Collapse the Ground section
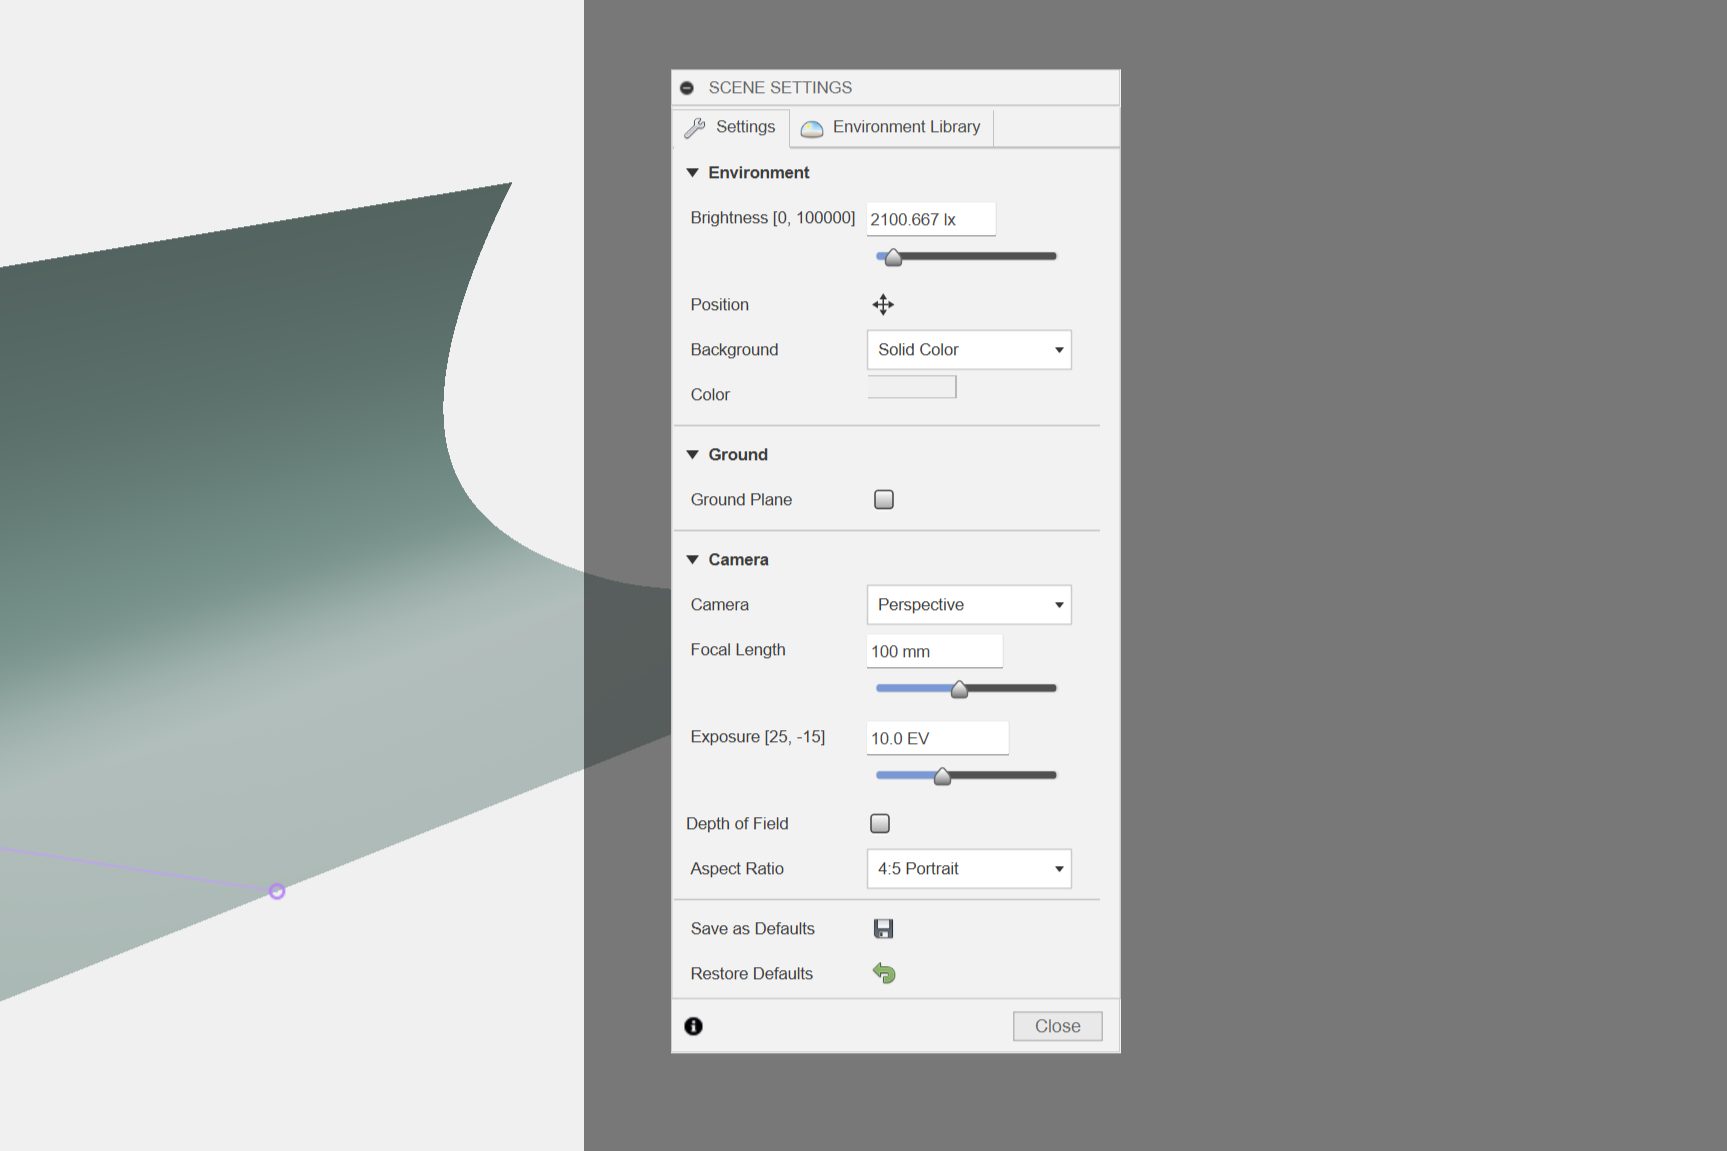The image size is (1727, 1151). pos(692,455)
